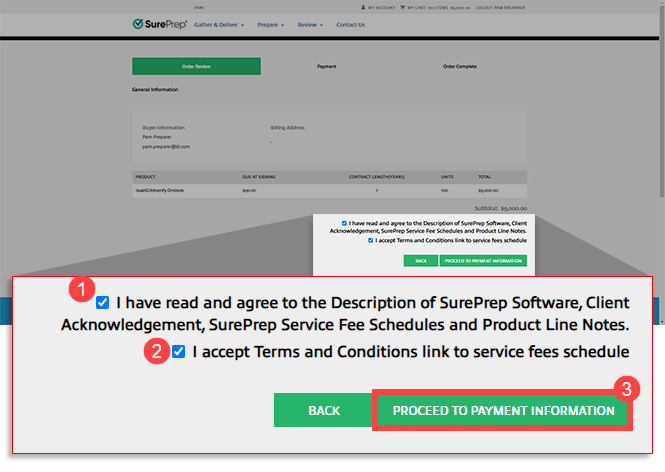This screenshot has height=472, width=665.
Task: Expand the Prepare dropdown menu
Action: 271,25
